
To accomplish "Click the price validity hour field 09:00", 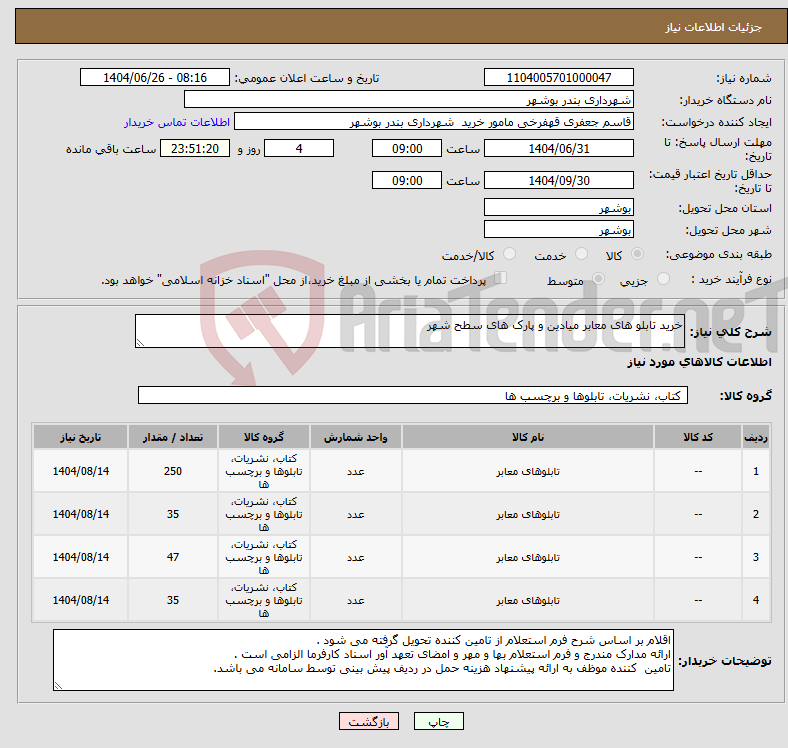I will pyautogui.click(x=407, y=180).
